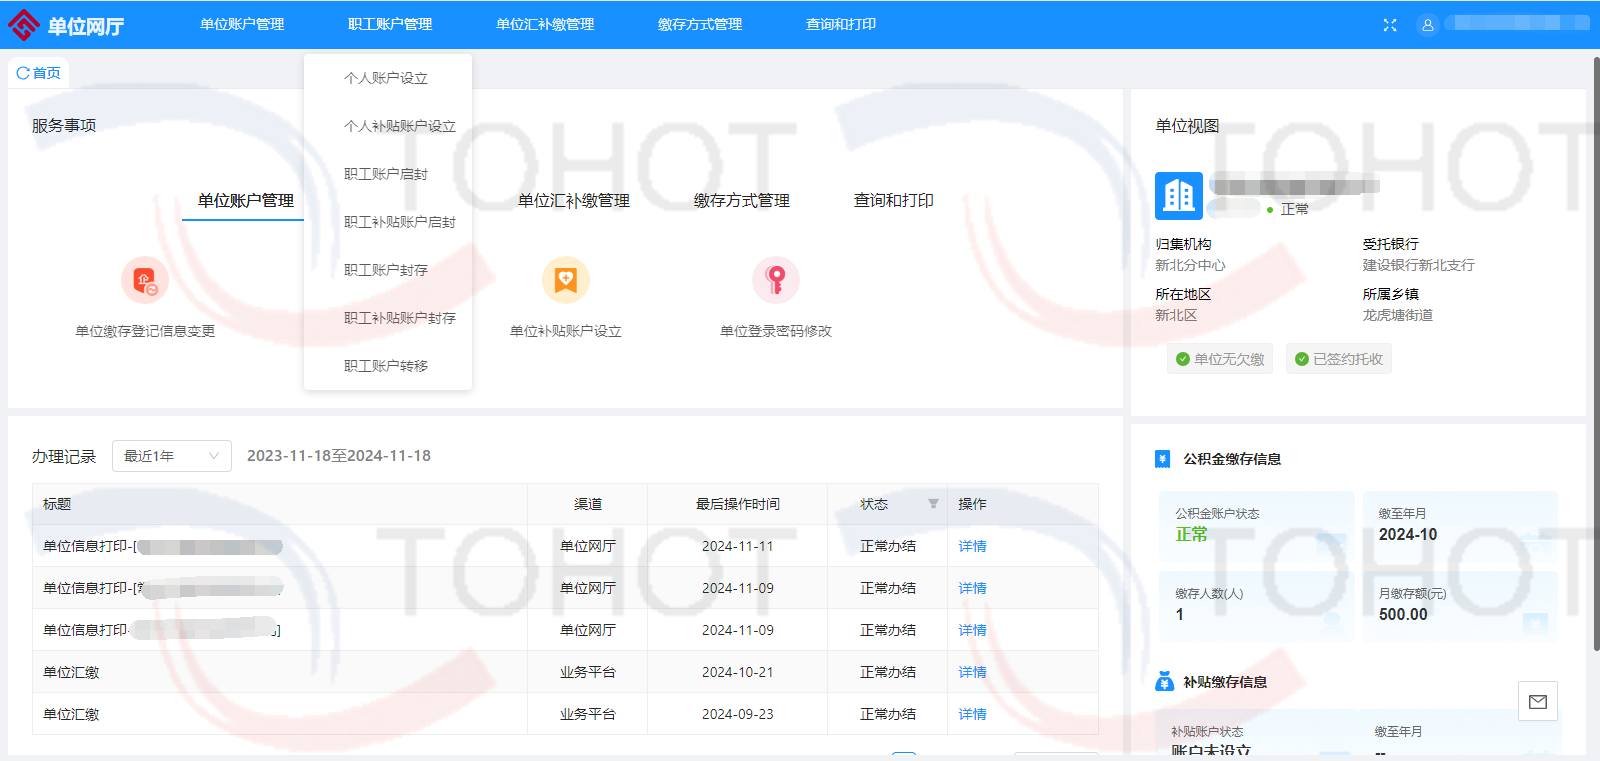Open the 状态 column filter icon
1600x761 pixels.
tap(933, 504)
